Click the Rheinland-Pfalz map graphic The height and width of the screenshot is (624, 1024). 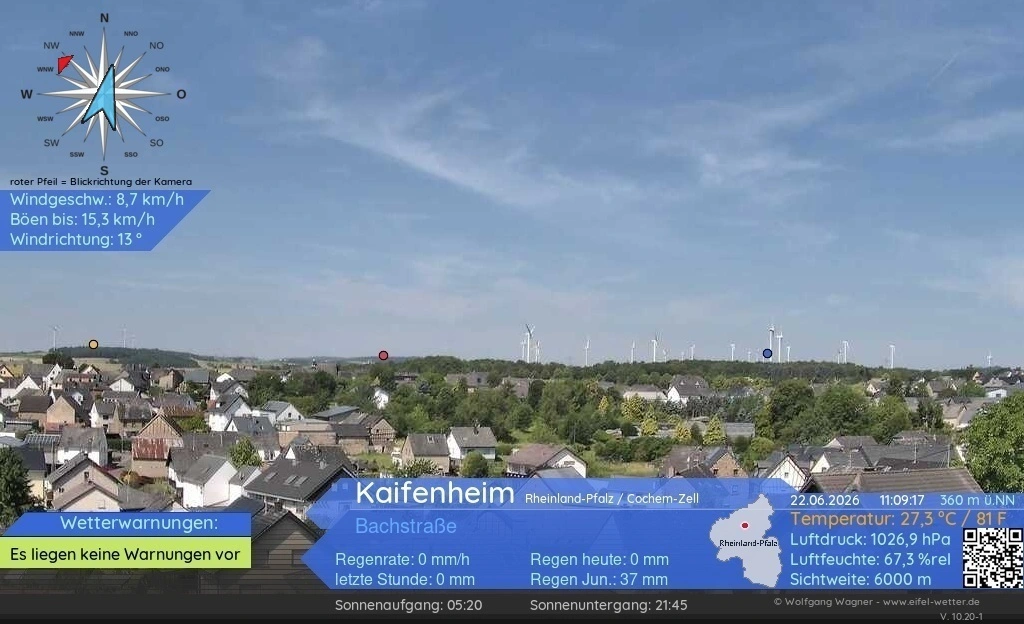coord(746,540)
